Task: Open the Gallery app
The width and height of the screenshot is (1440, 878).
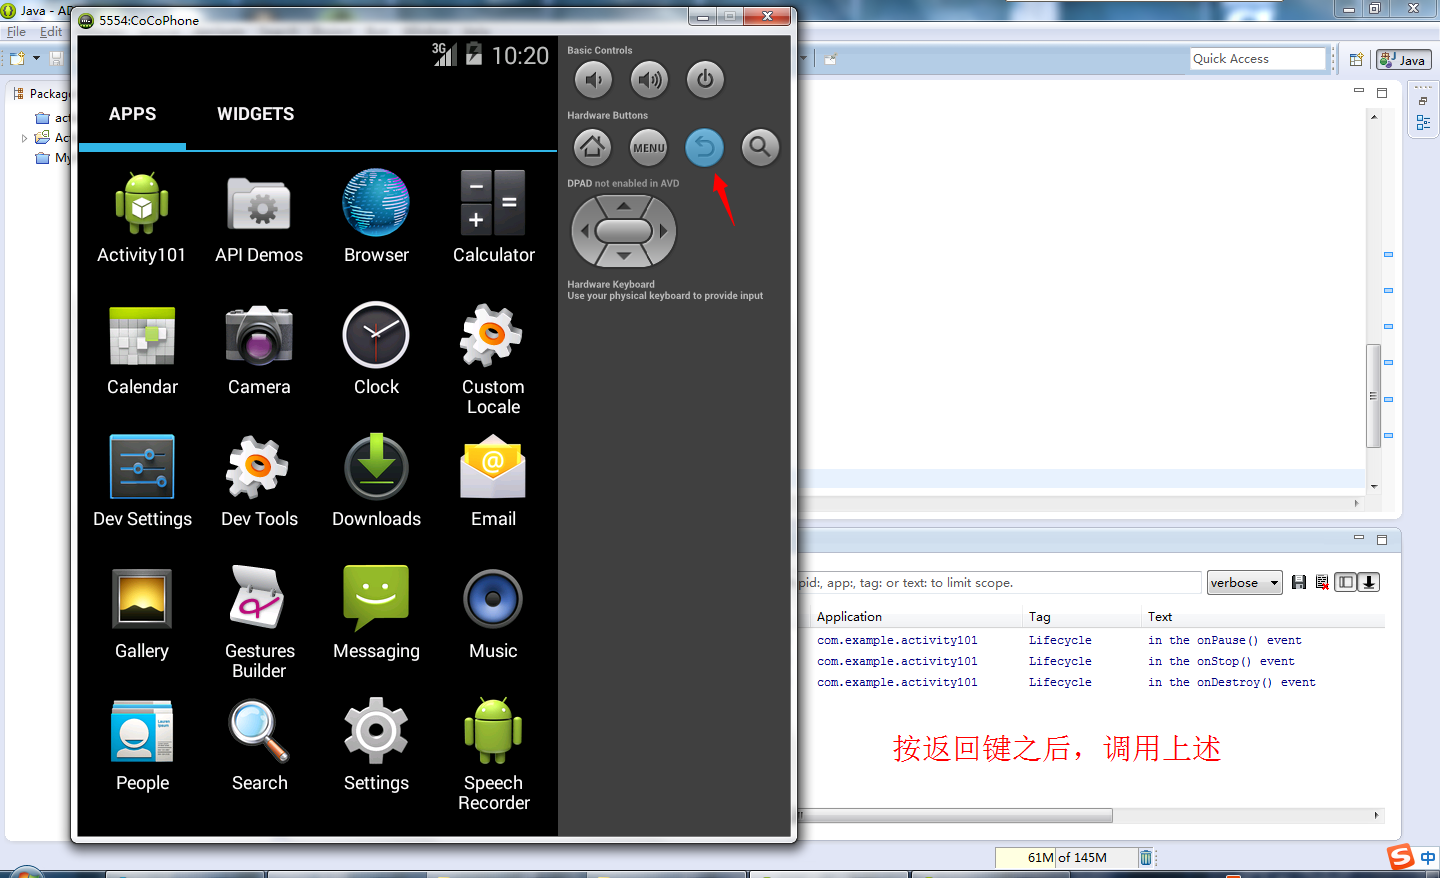Action: [142, 613]
